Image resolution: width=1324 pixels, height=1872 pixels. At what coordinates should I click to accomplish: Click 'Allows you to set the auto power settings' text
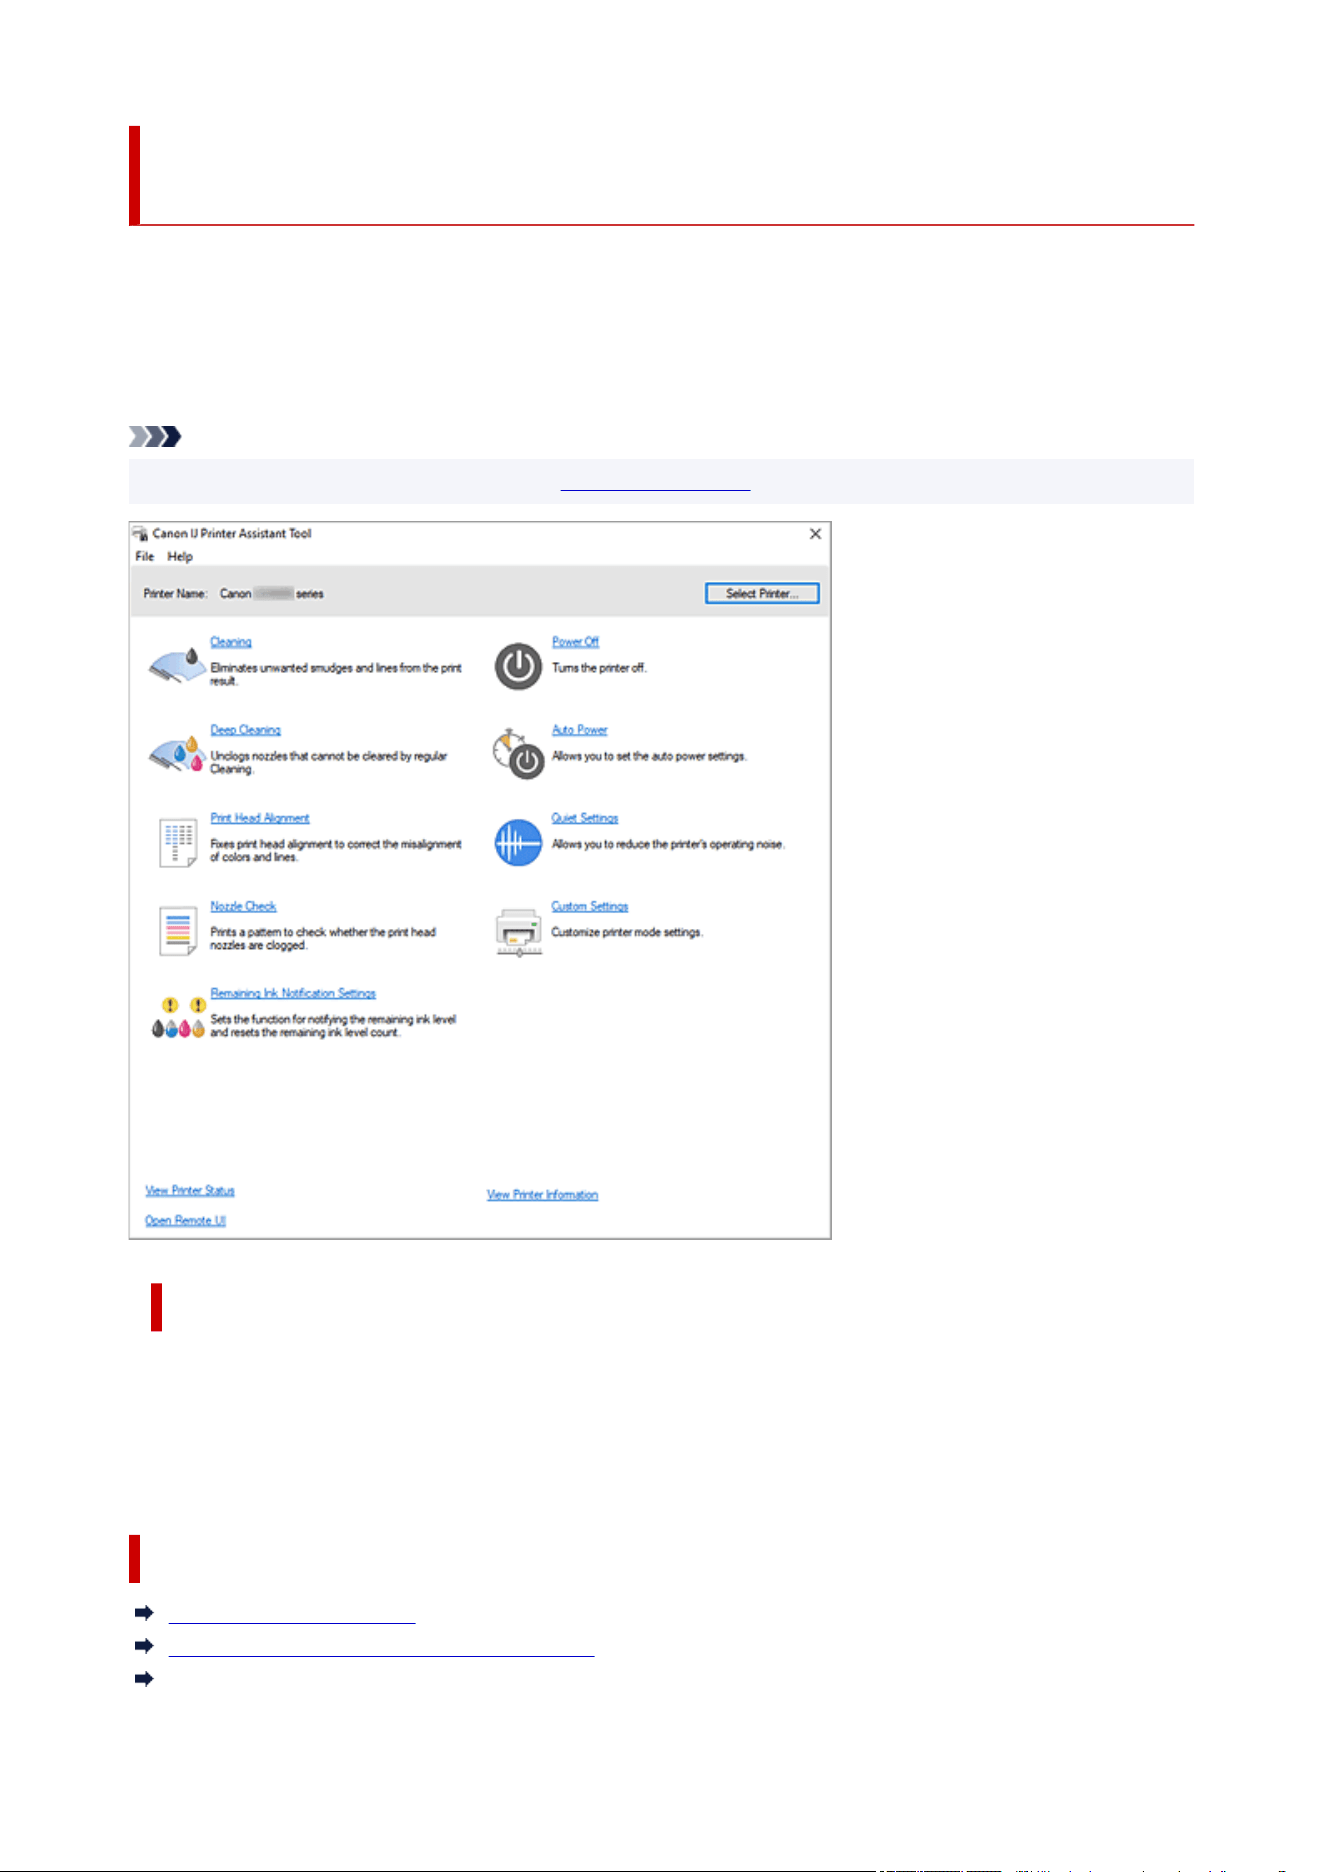[x=649, y=756]
